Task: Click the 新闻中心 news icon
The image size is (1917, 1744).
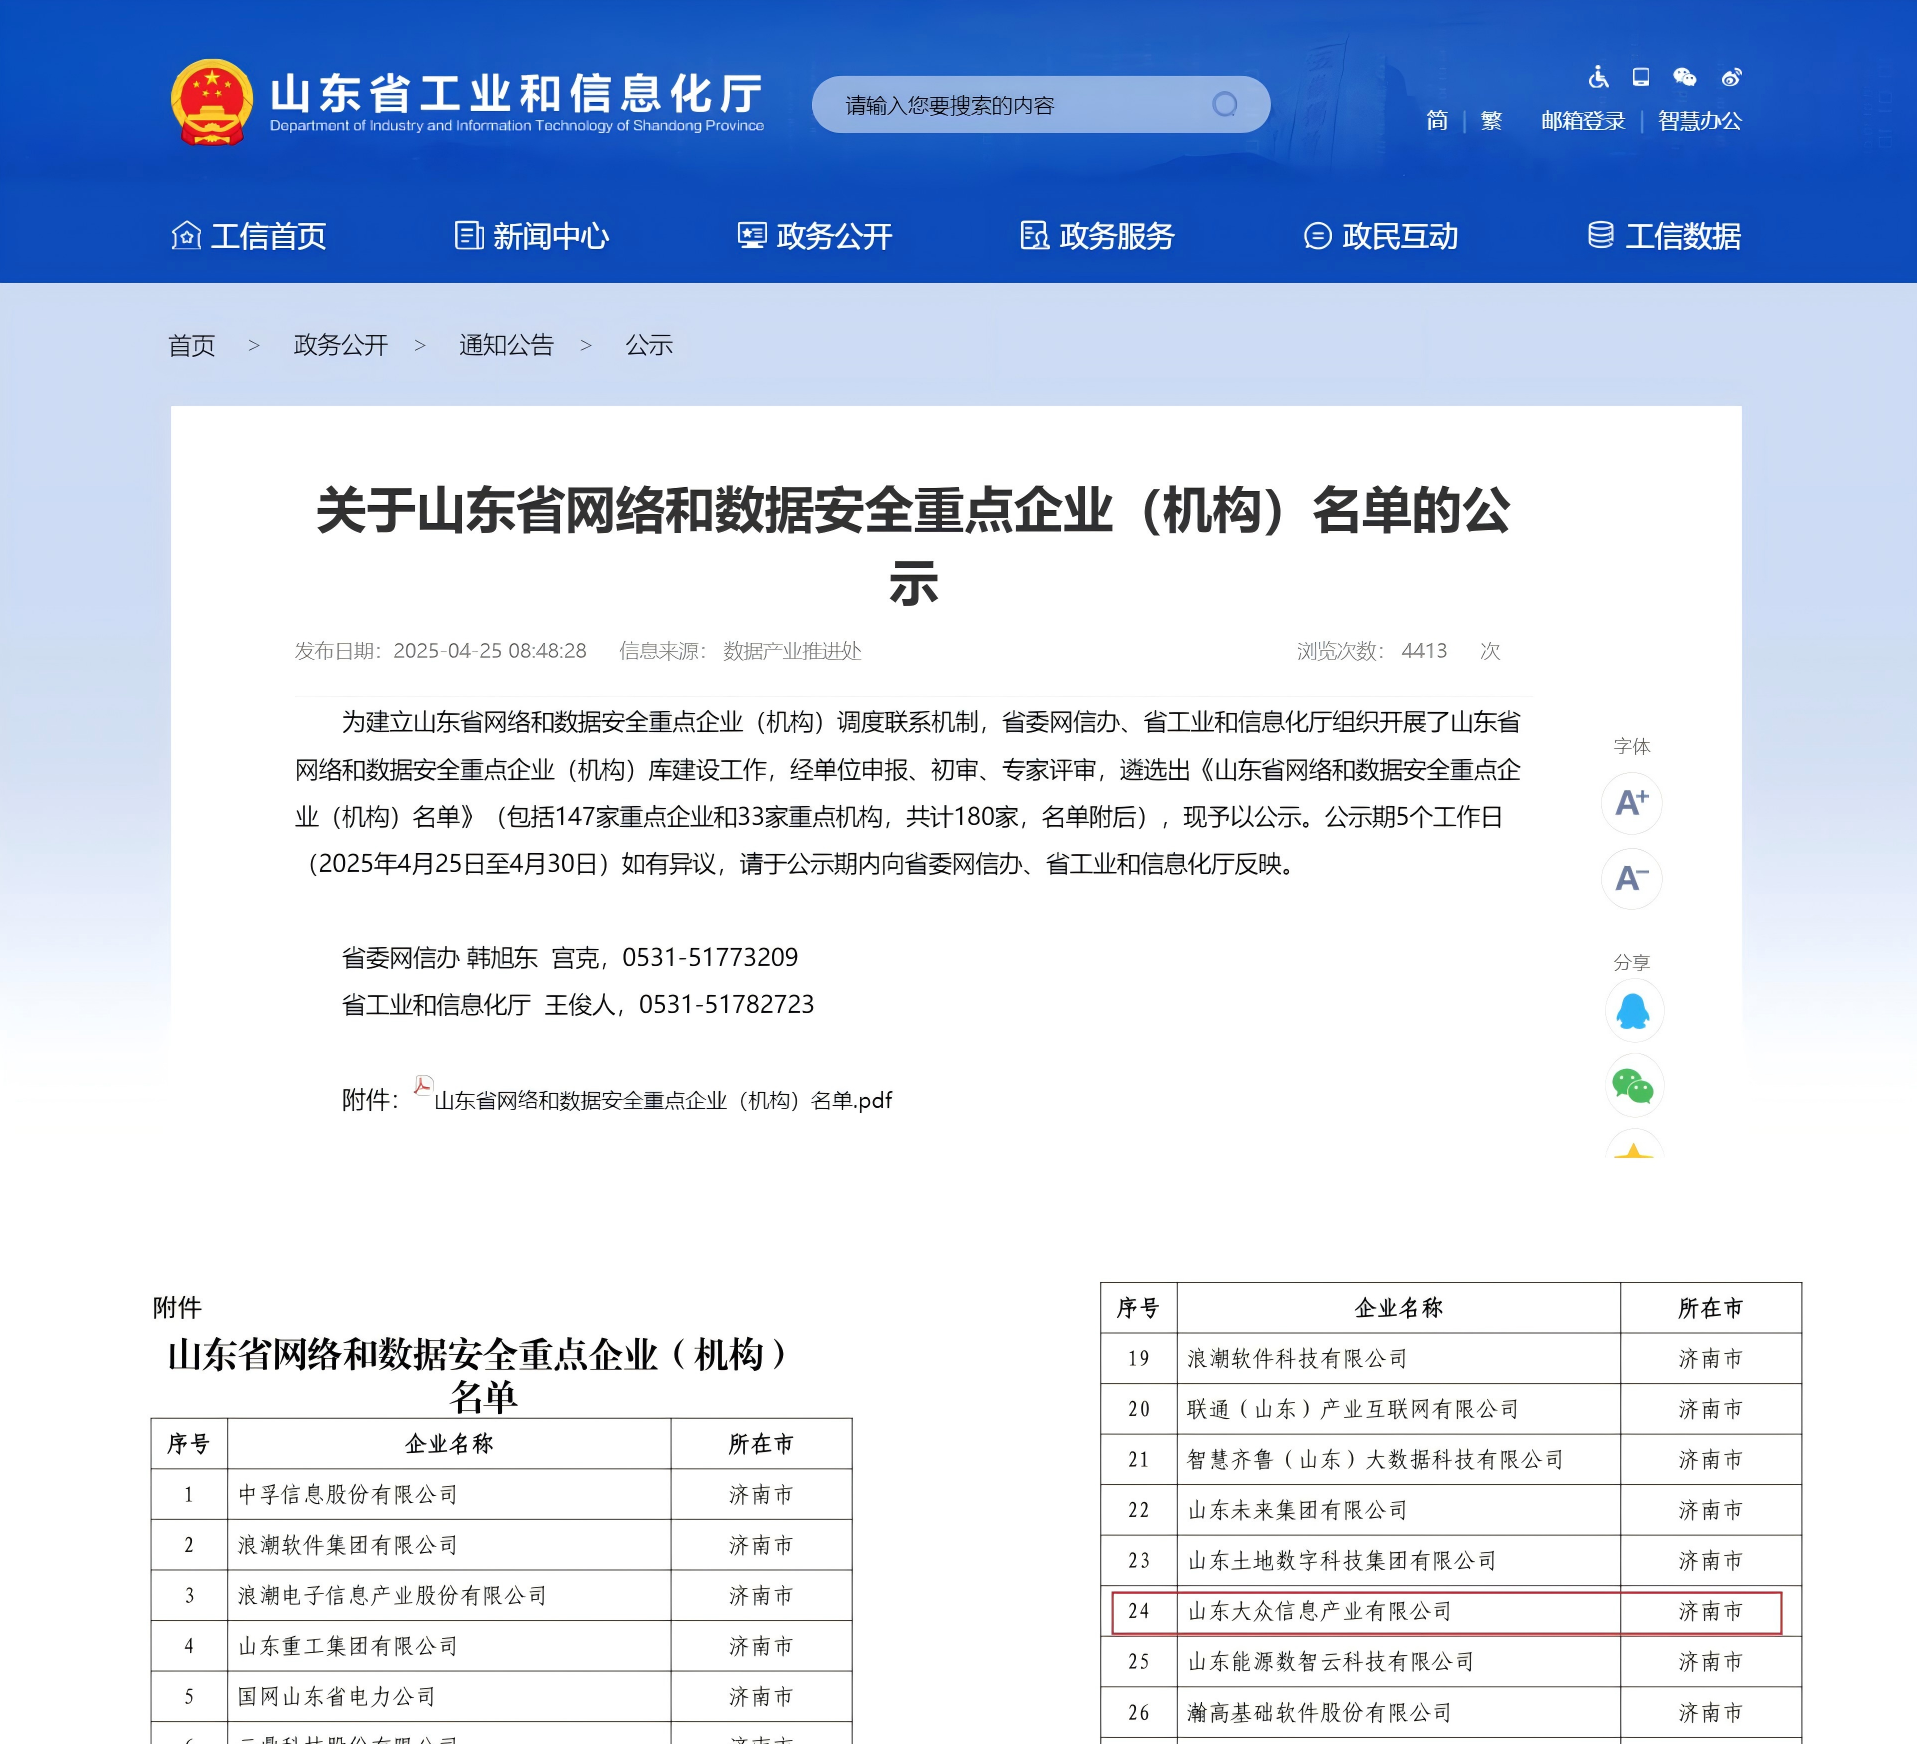Action: coord(468,235)
